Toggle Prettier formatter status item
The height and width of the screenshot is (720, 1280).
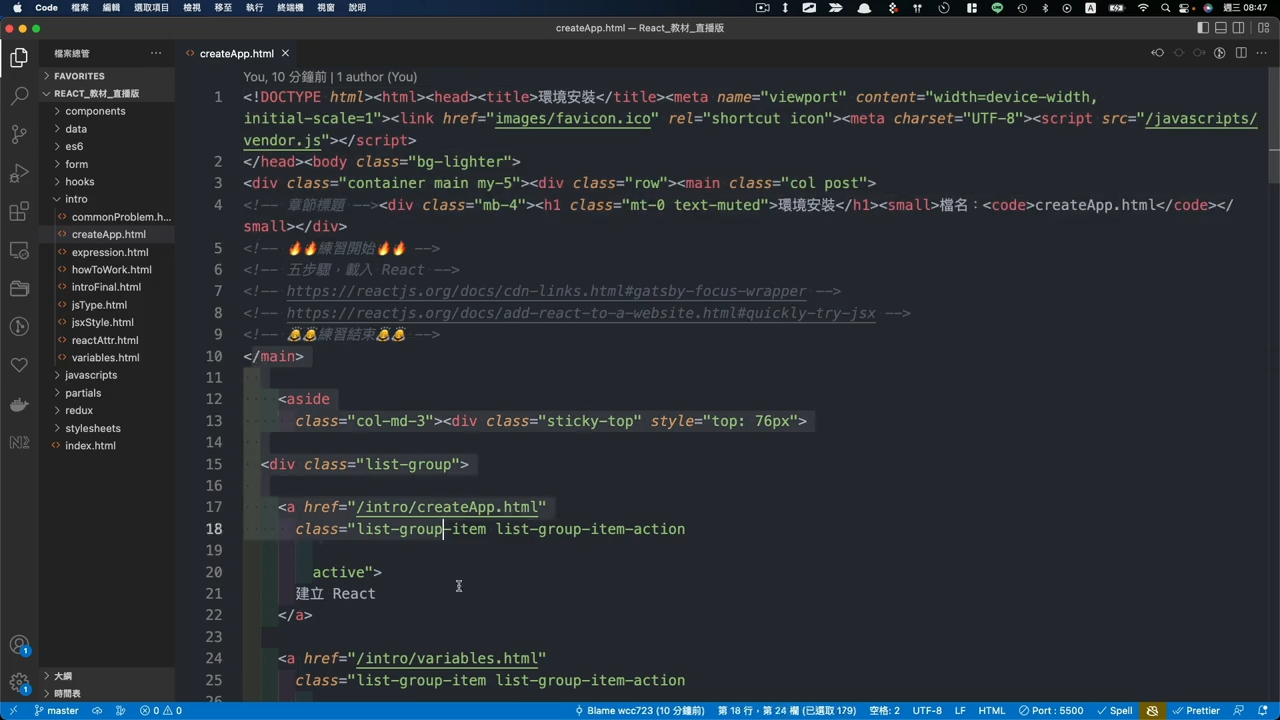[1196, 710]
